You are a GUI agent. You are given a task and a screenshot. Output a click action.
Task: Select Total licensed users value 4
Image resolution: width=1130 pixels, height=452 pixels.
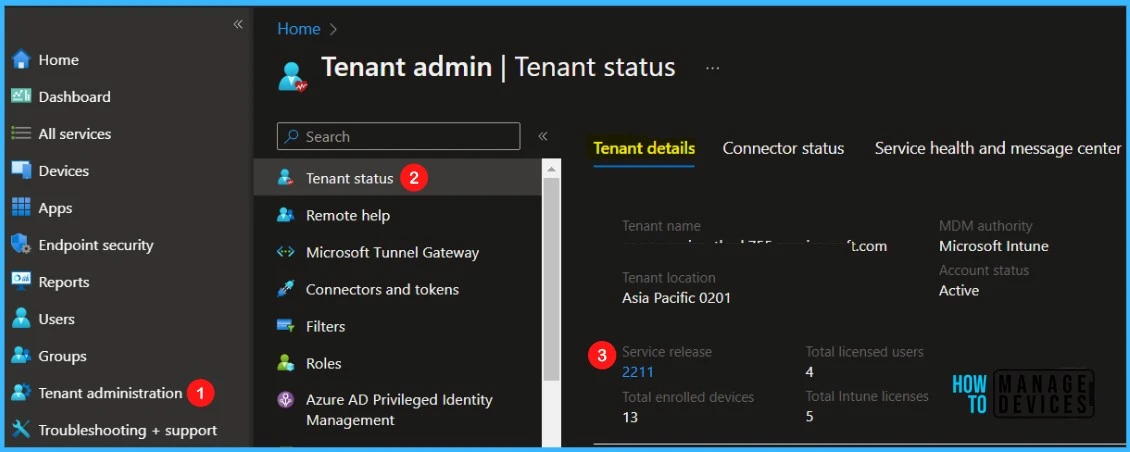coord(809,372)
